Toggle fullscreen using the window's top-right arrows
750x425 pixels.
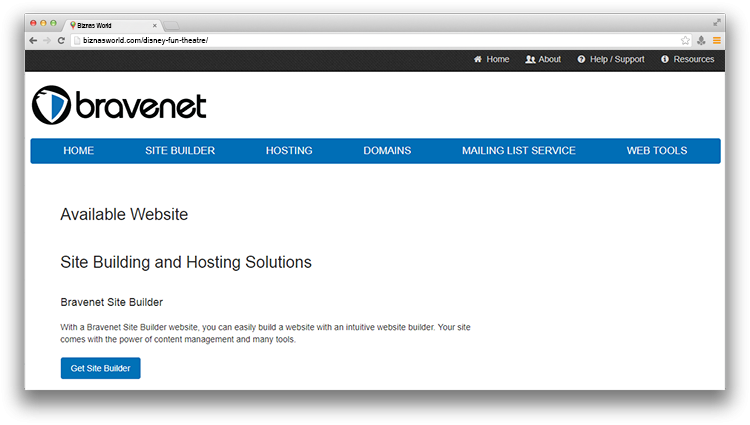pos(716,22)
